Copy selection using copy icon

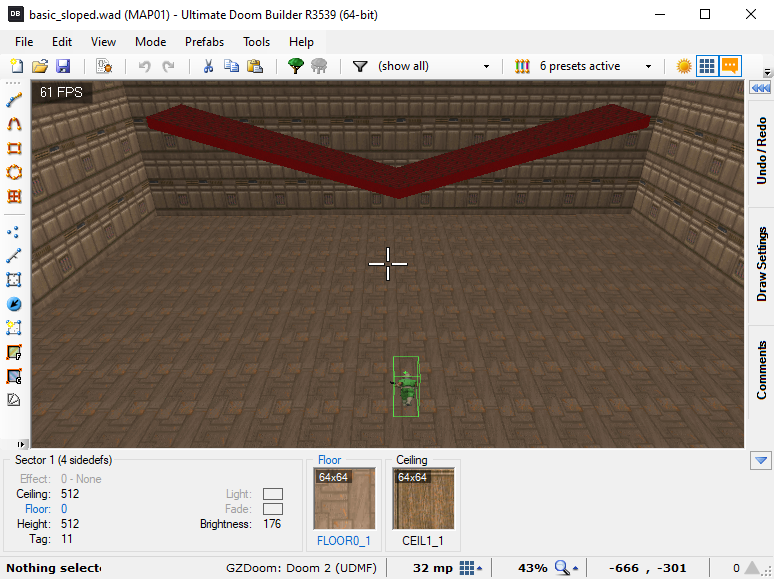point(231,66)
